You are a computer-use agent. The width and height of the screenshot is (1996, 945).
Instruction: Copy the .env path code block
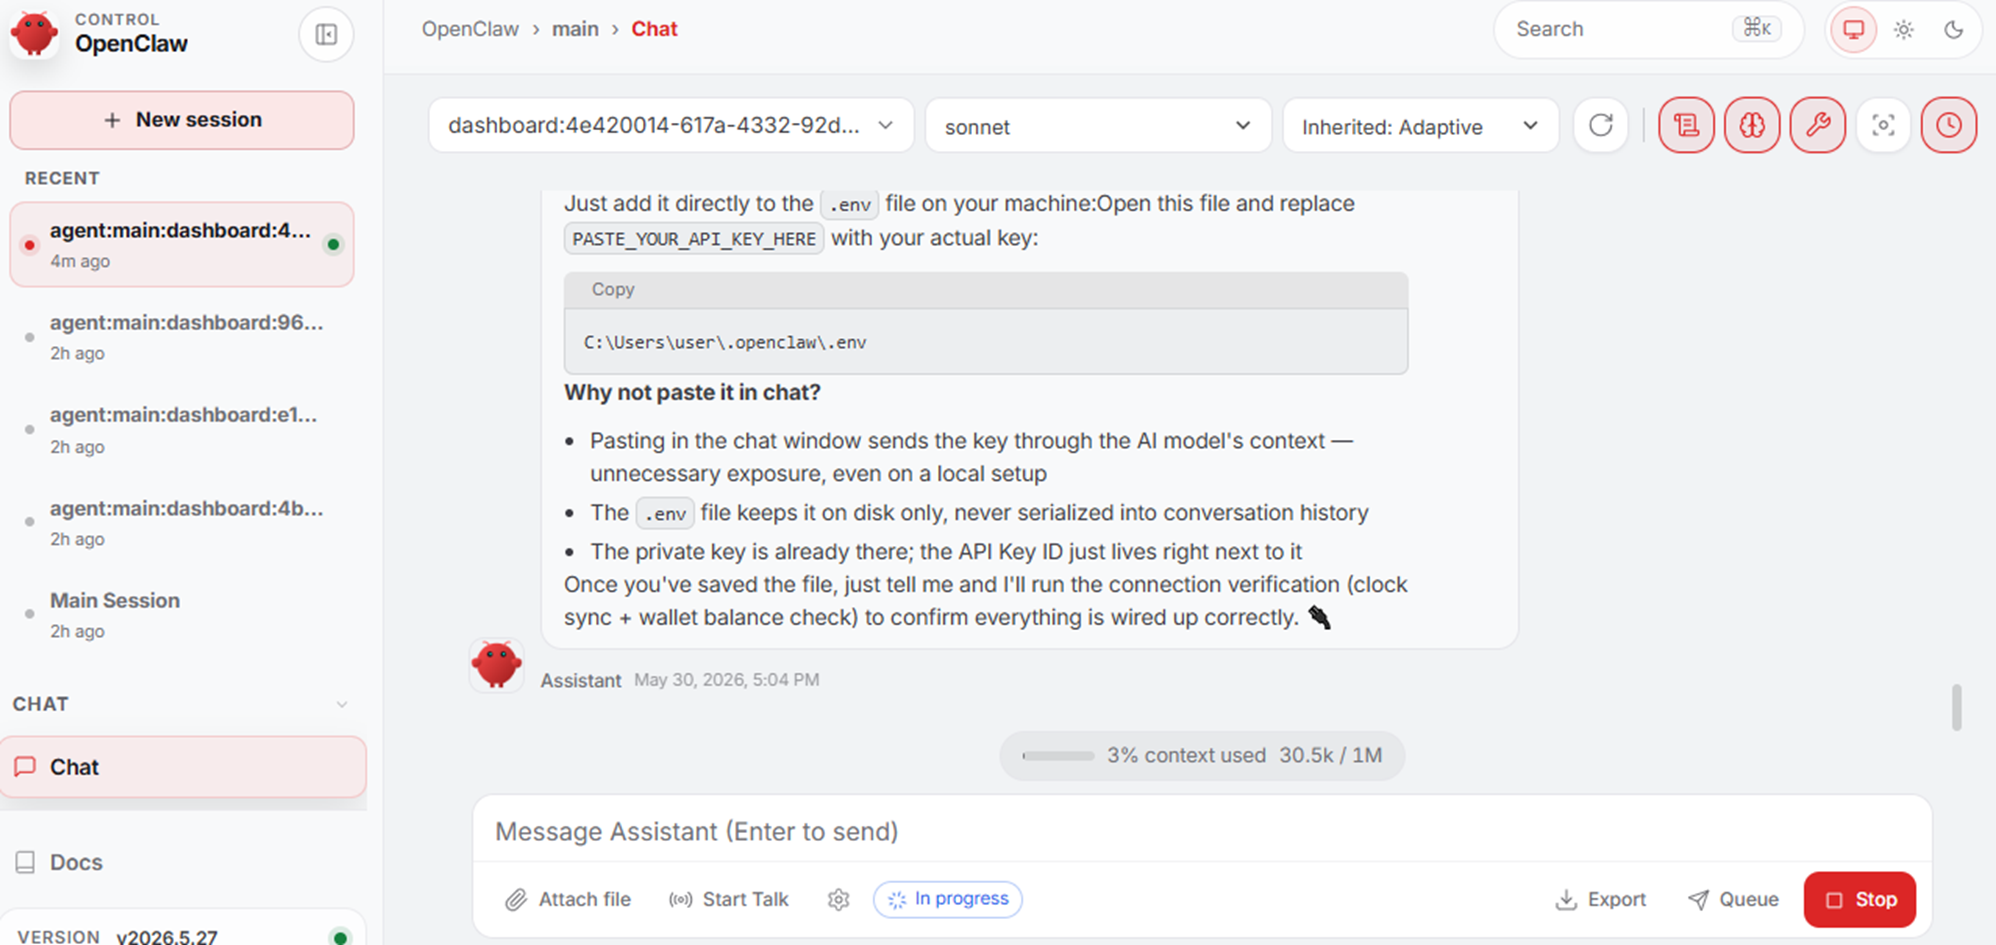click(x=613, y=289)
